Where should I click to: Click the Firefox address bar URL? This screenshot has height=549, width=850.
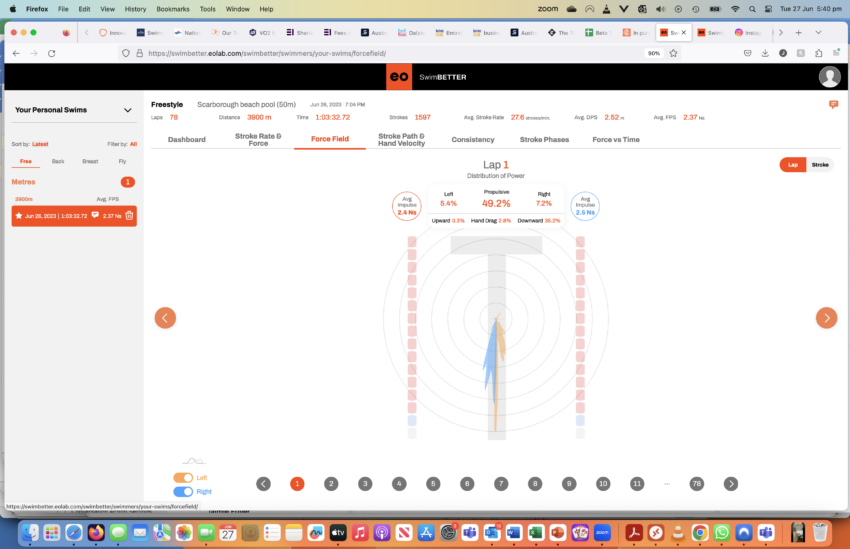(x=270, y=53)
